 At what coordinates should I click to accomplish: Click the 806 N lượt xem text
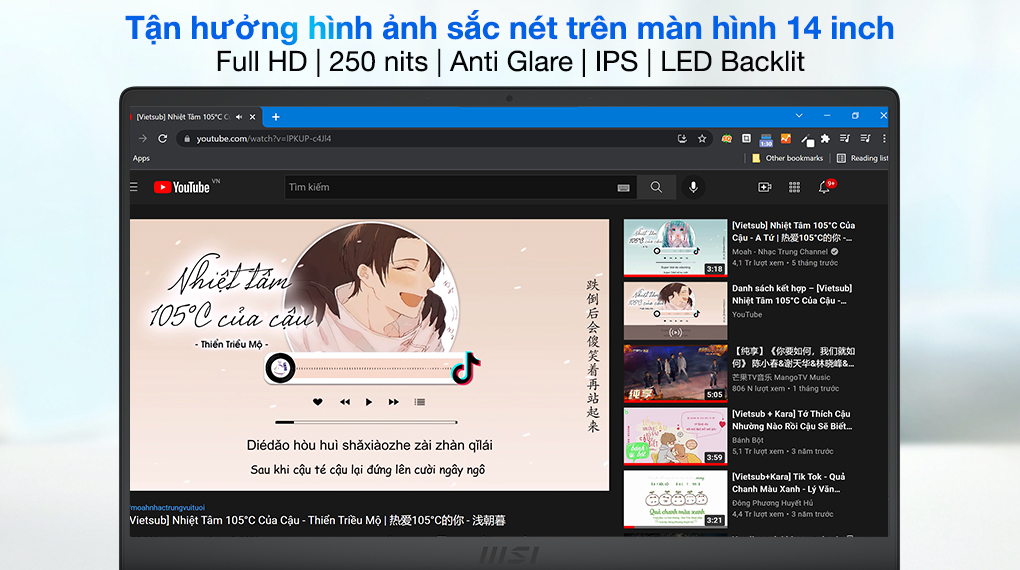pyautogui.click(x=758, y=388)
